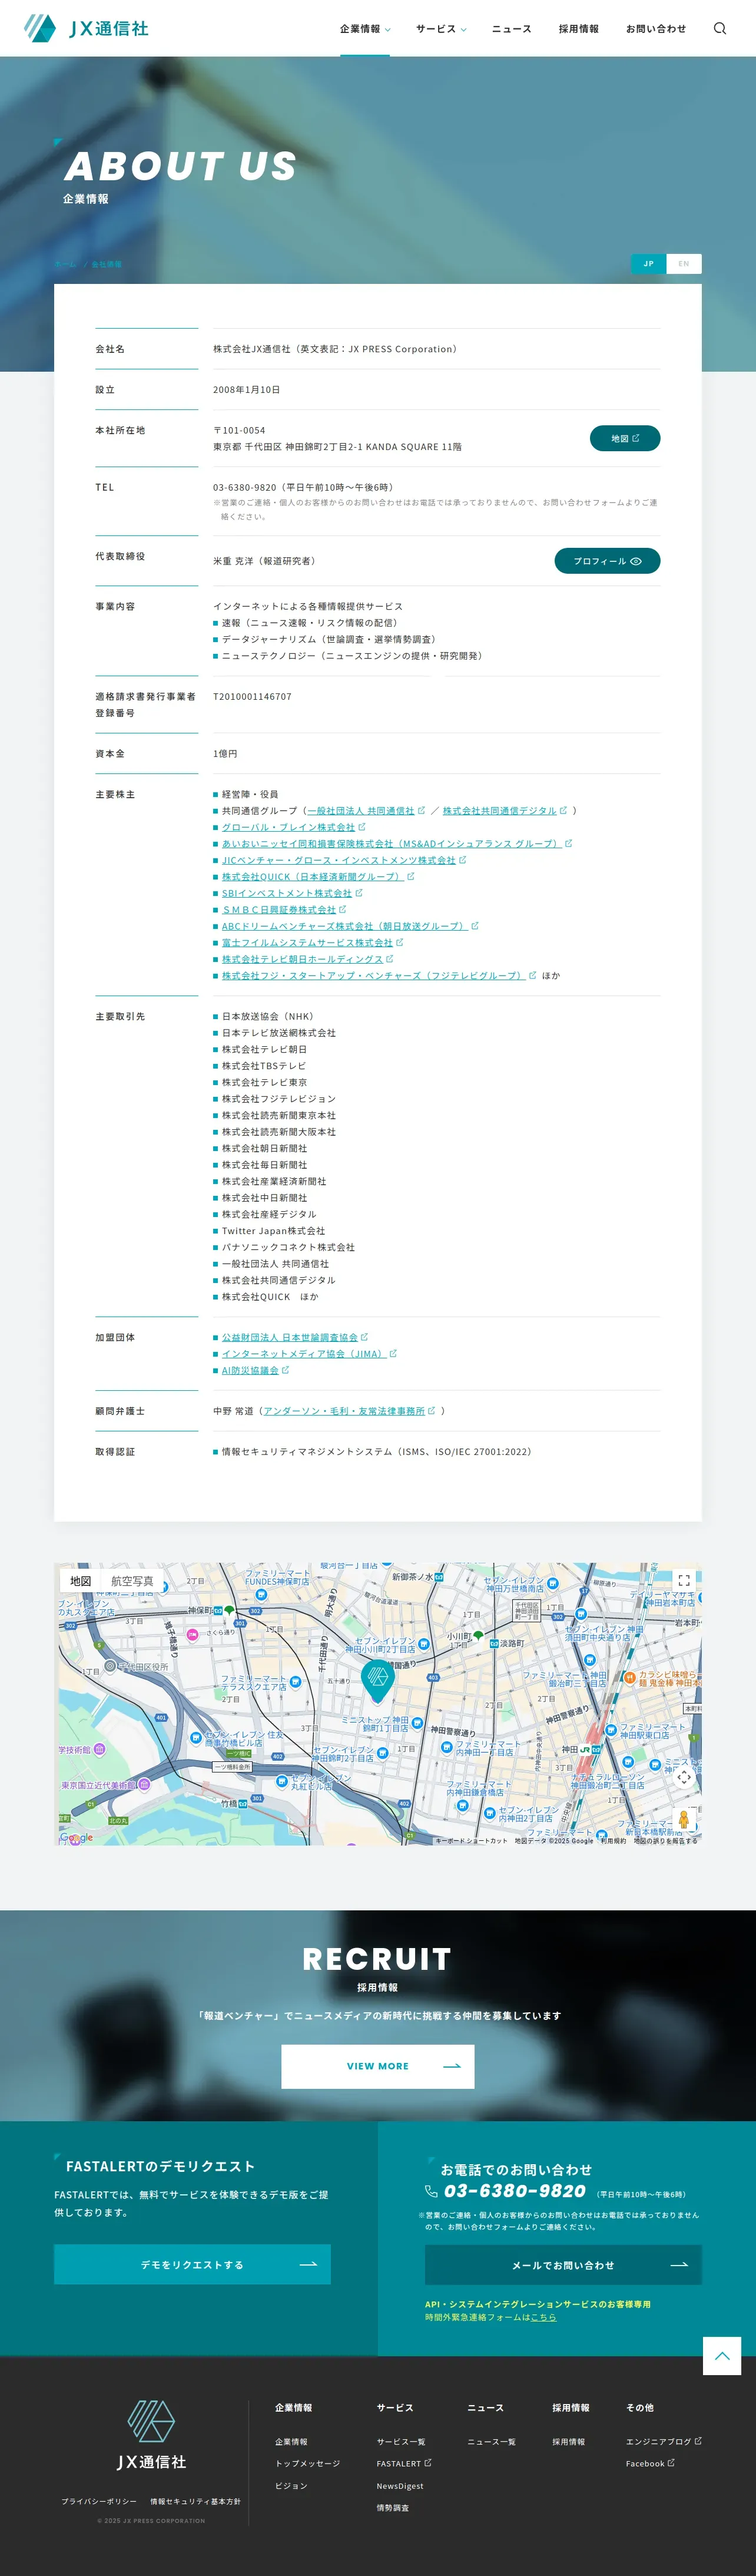Open 情勢調査 in the footer
The image size is (756, 2576).
[393, 2507]
